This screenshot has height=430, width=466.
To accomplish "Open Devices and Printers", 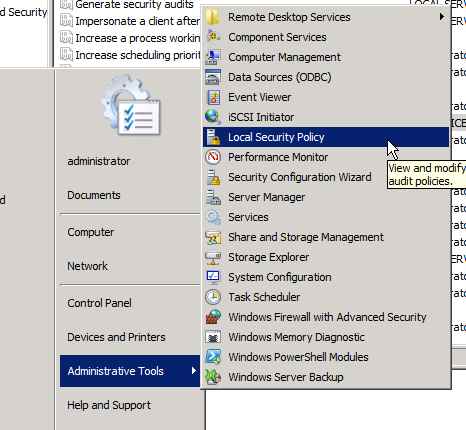I will click(x=116, y=337).
